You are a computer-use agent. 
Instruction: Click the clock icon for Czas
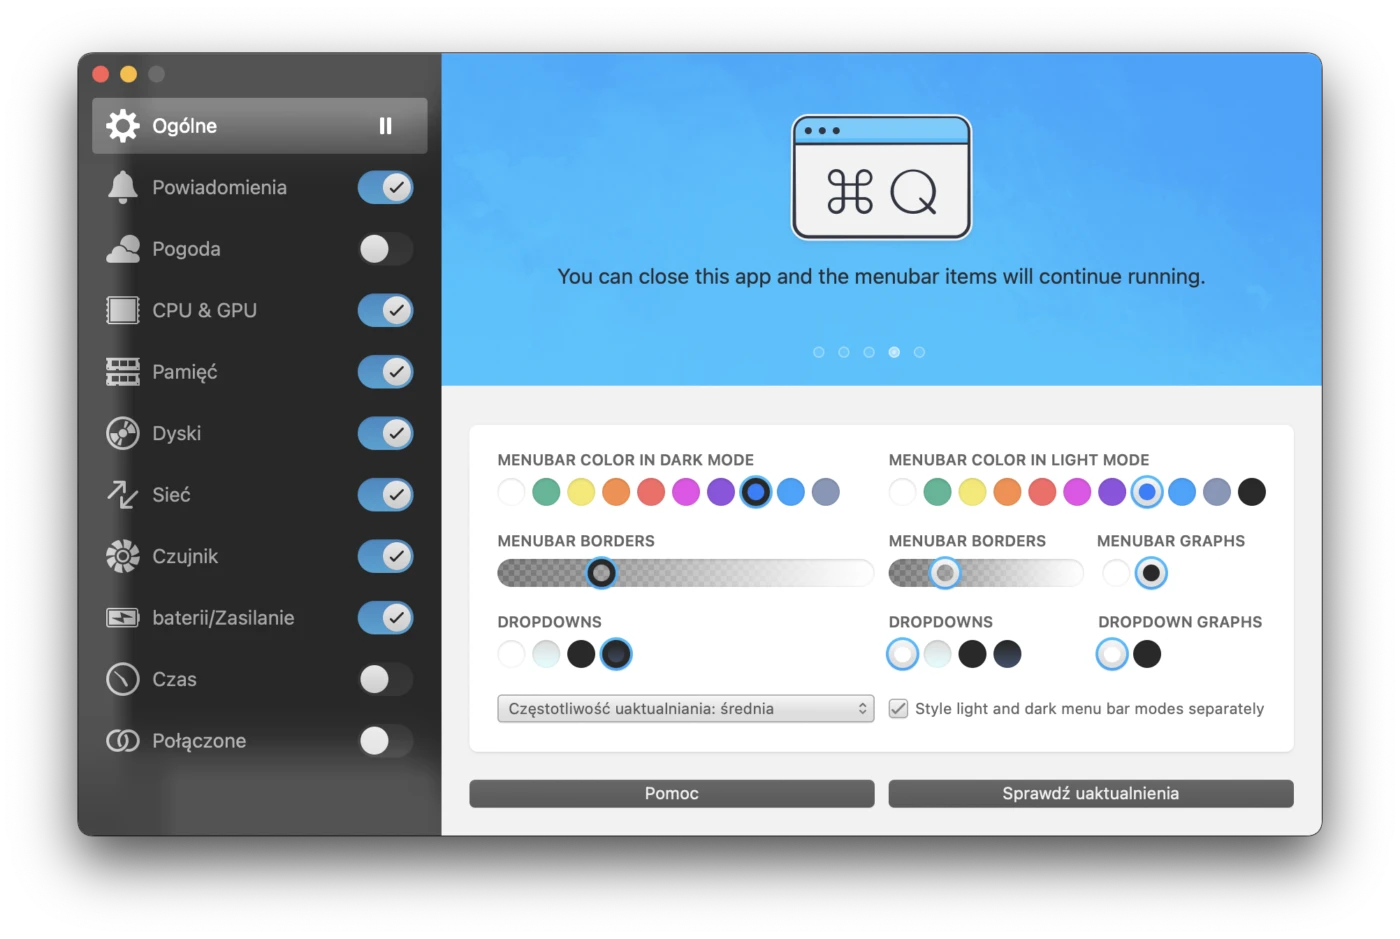point(123,679)
